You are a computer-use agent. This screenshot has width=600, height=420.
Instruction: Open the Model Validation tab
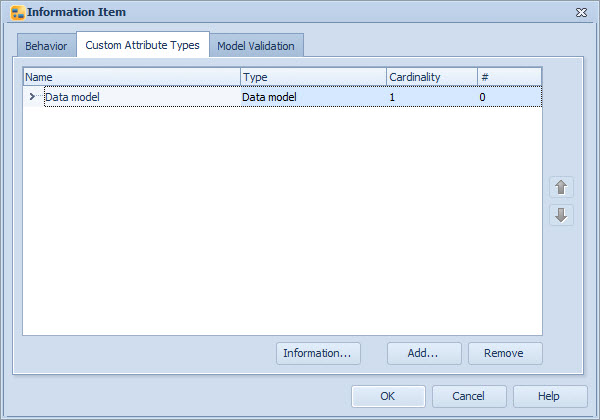tap(257, 46)
